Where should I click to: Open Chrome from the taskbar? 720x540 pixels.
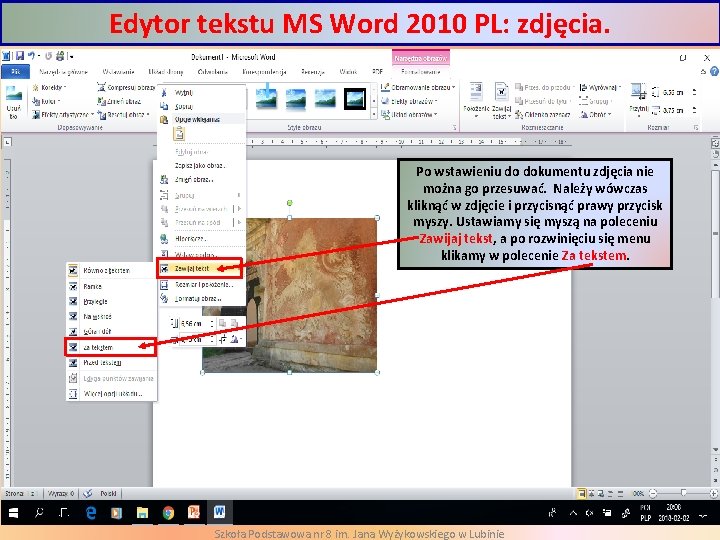(168, 512)
